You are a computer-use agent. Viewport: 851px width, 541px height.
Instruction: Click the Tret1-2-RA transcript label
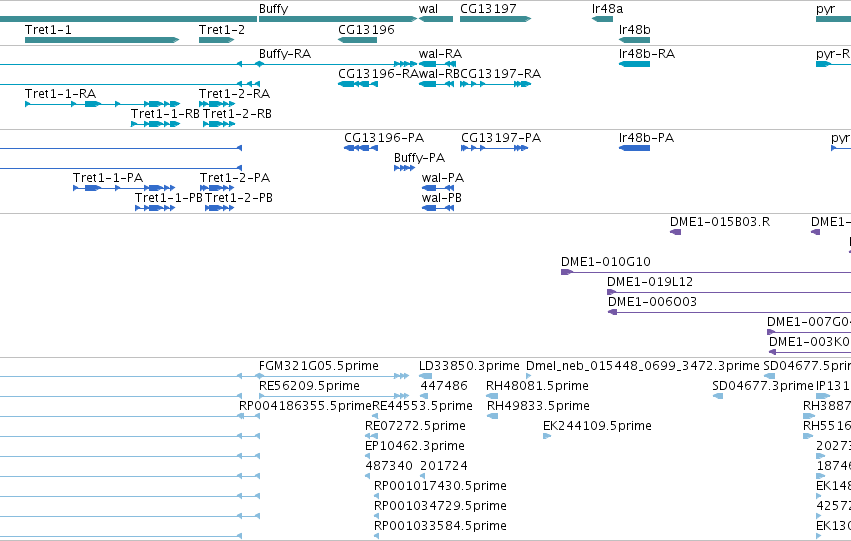tap(234, 93)
